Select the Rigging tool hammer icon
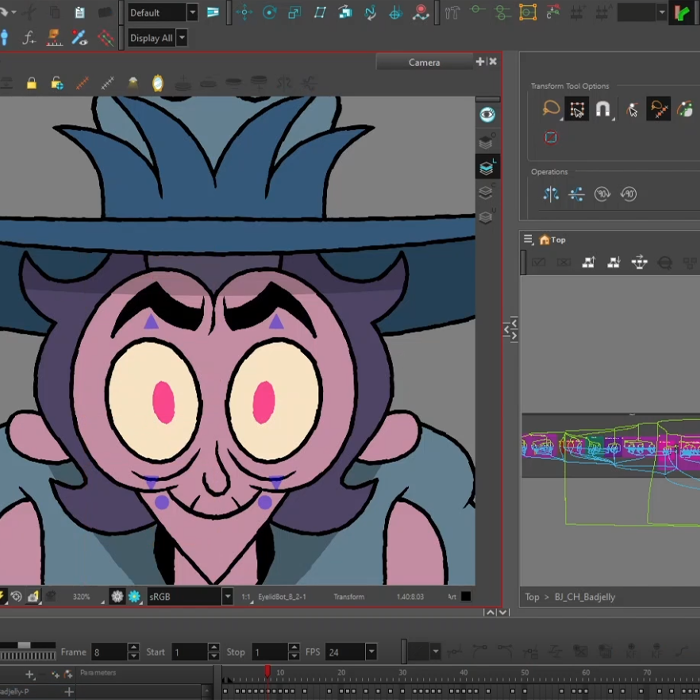 [452, 12]
